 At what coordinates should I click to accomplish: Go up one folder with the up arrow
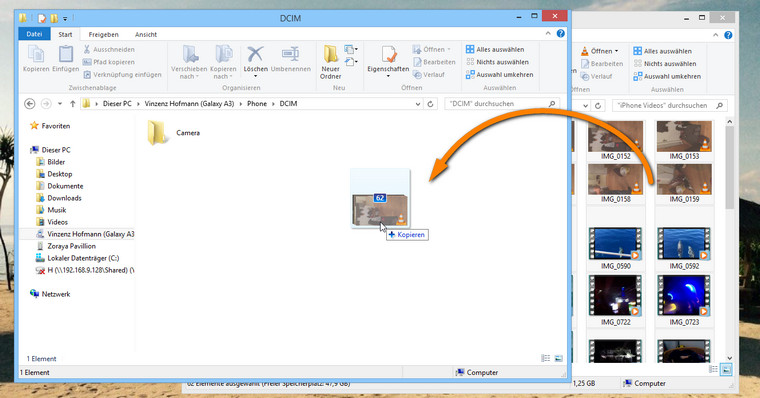click(73, 104)
